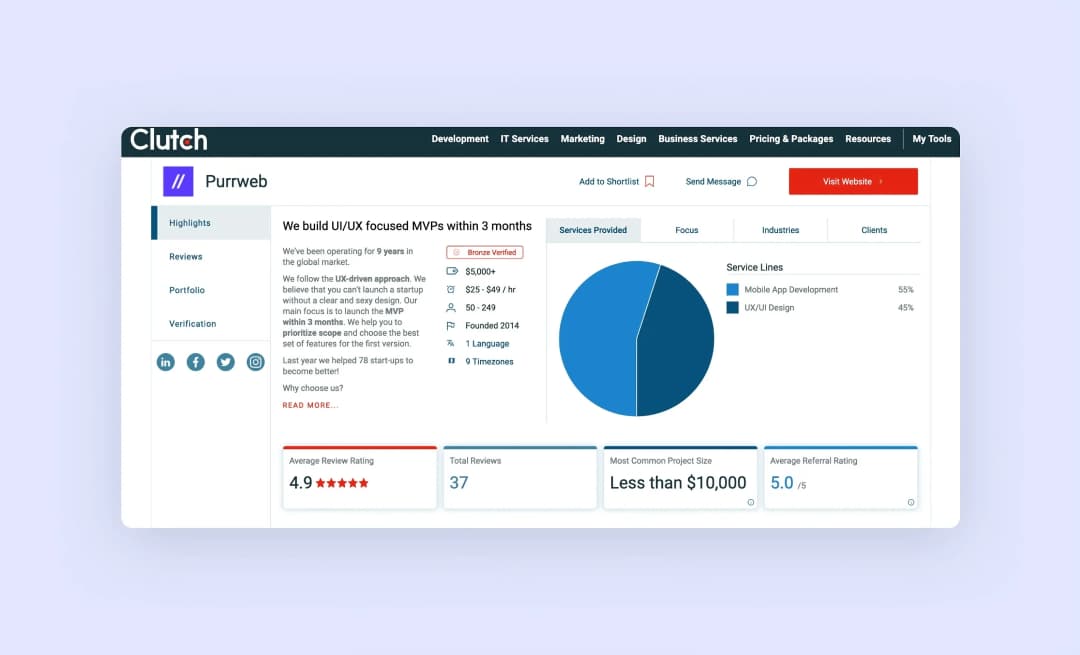Screen dimensions: 1080x655
Task: Switch to the Industries tab
Action: point(780,230)
